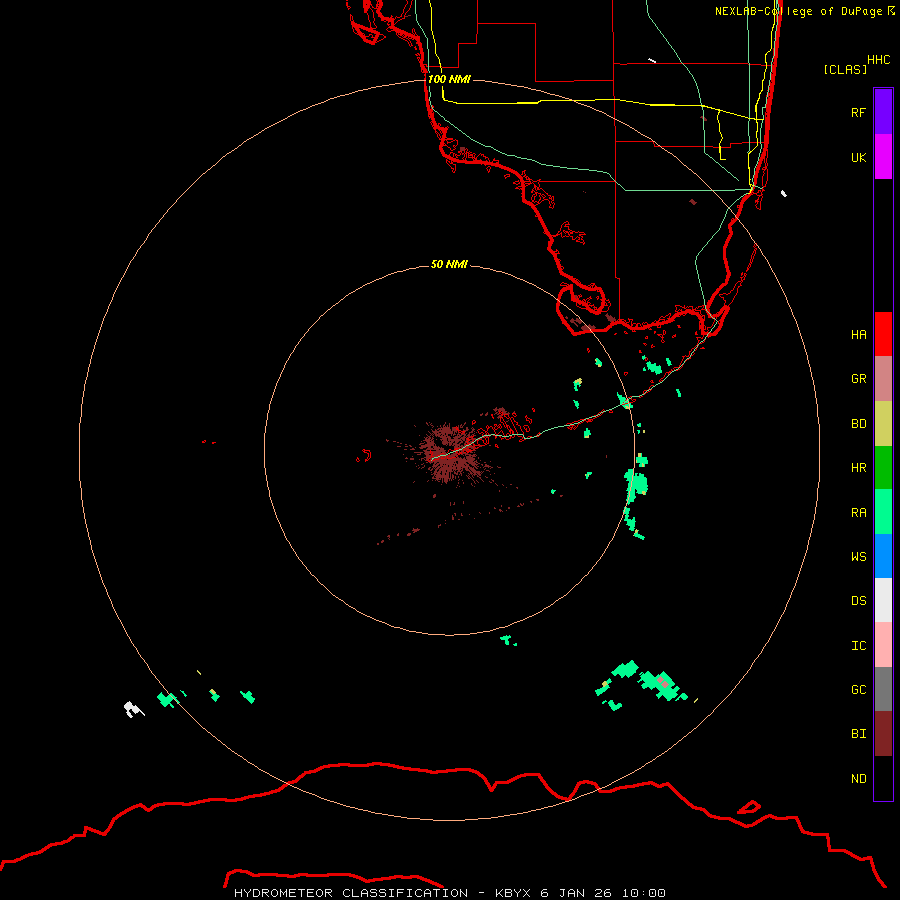Click the largest white echo southwest of radar
The width and height of the screenshot is (900, 900).
point(133,709)
